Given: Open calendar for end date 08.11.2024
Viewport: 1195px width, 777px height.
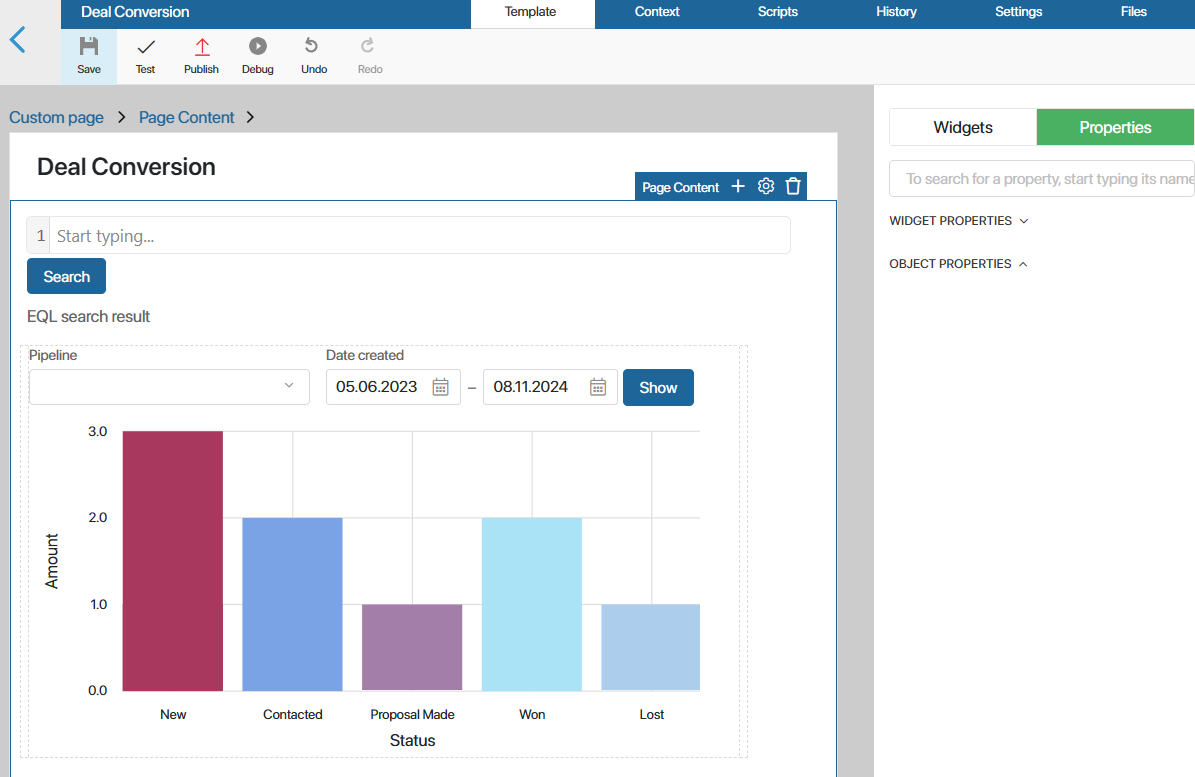Looking at the screenshot, I should tap(598, 387).
